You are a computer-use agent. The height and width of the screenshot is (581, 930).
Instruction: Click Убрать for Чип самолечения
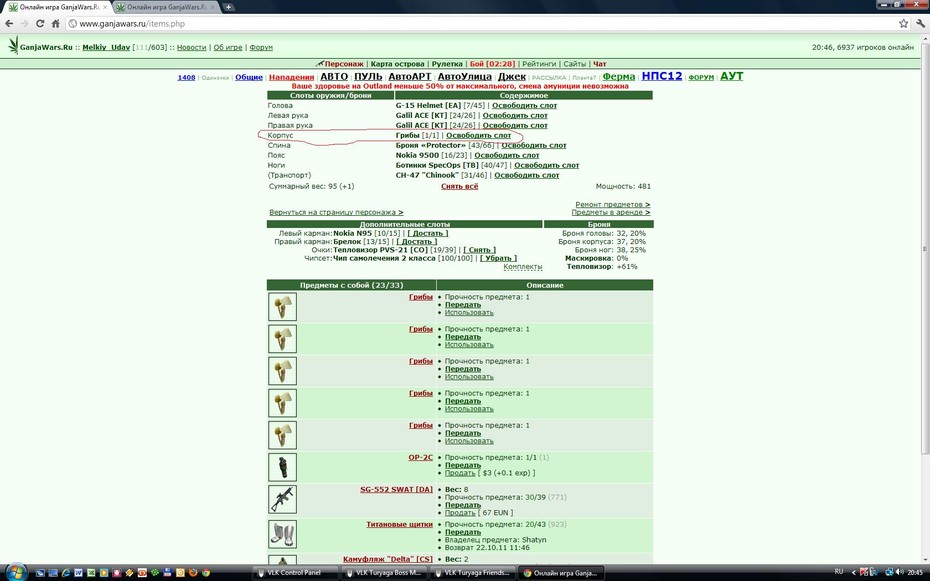point(498,258)
